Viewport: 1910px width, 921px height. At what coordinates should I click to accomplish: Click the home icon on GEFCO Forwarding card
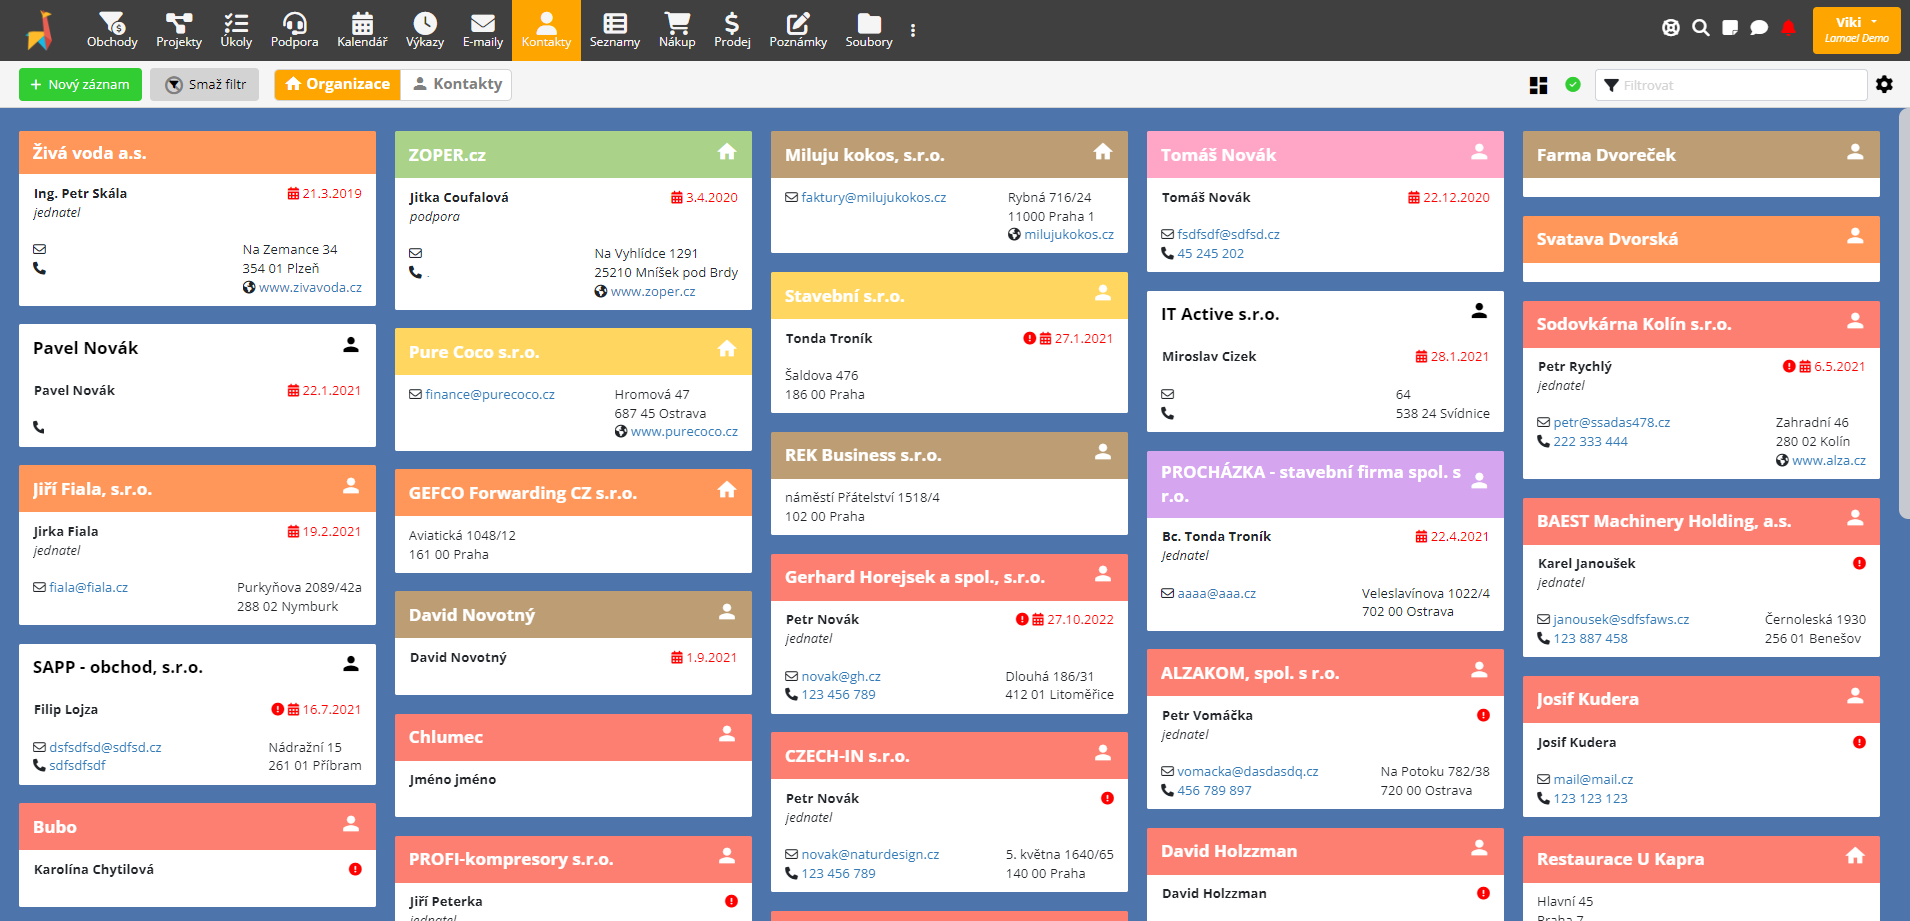point(727,490)
